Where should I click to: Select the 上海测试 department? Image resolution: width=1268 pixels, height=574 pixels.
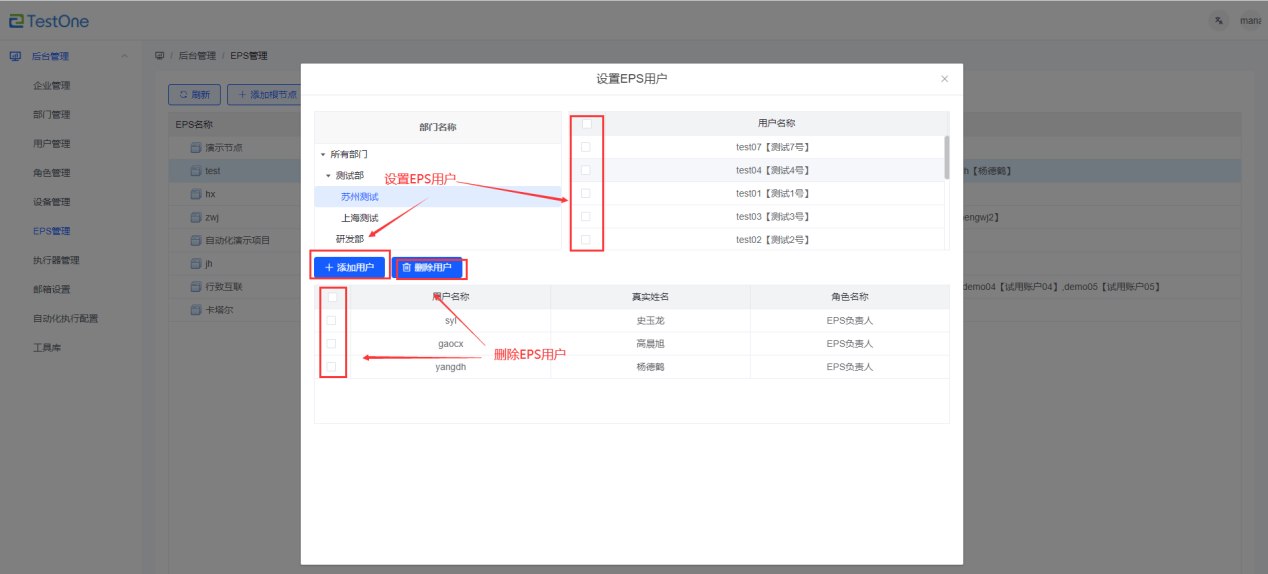tap(360, 218)
